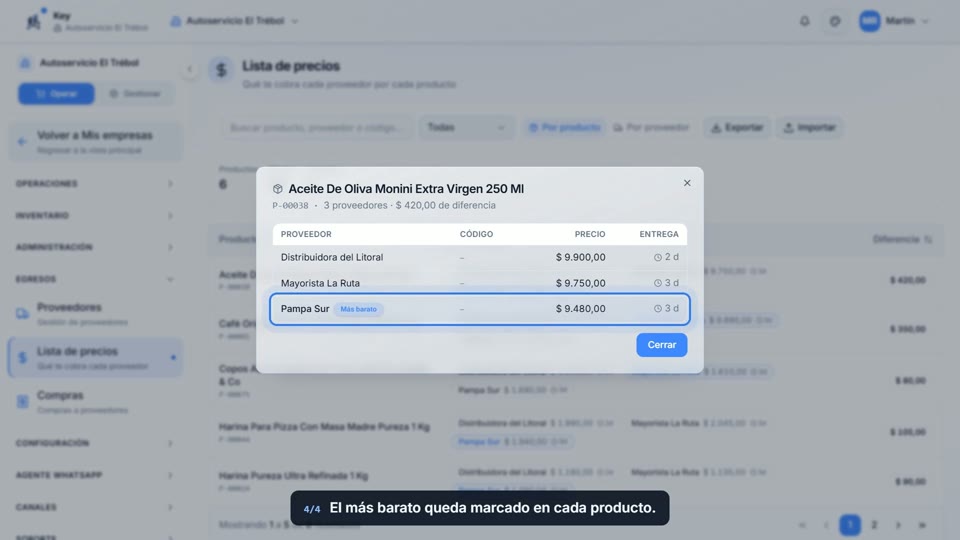Click the product code P-00038

(290, 206)
